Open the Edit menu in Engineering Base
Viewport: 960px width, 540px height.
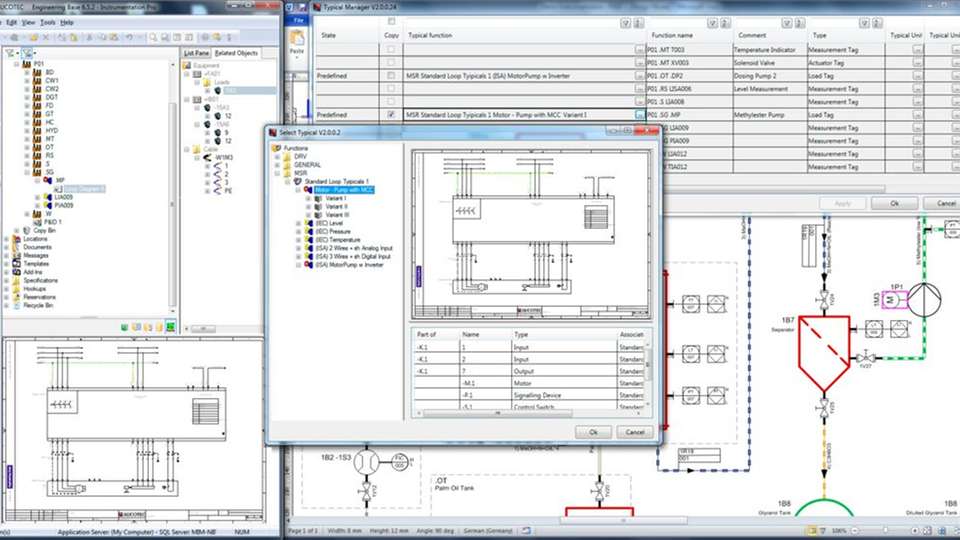[11, 23]
